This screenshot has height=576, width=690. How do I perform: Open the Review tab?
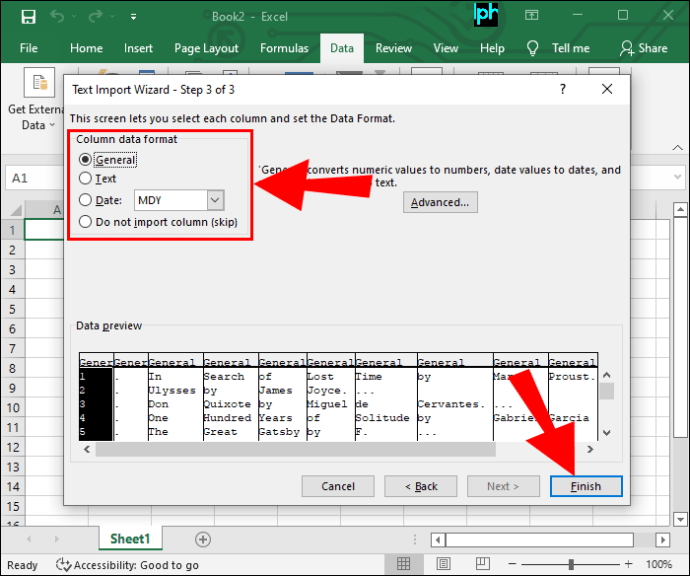393,48
